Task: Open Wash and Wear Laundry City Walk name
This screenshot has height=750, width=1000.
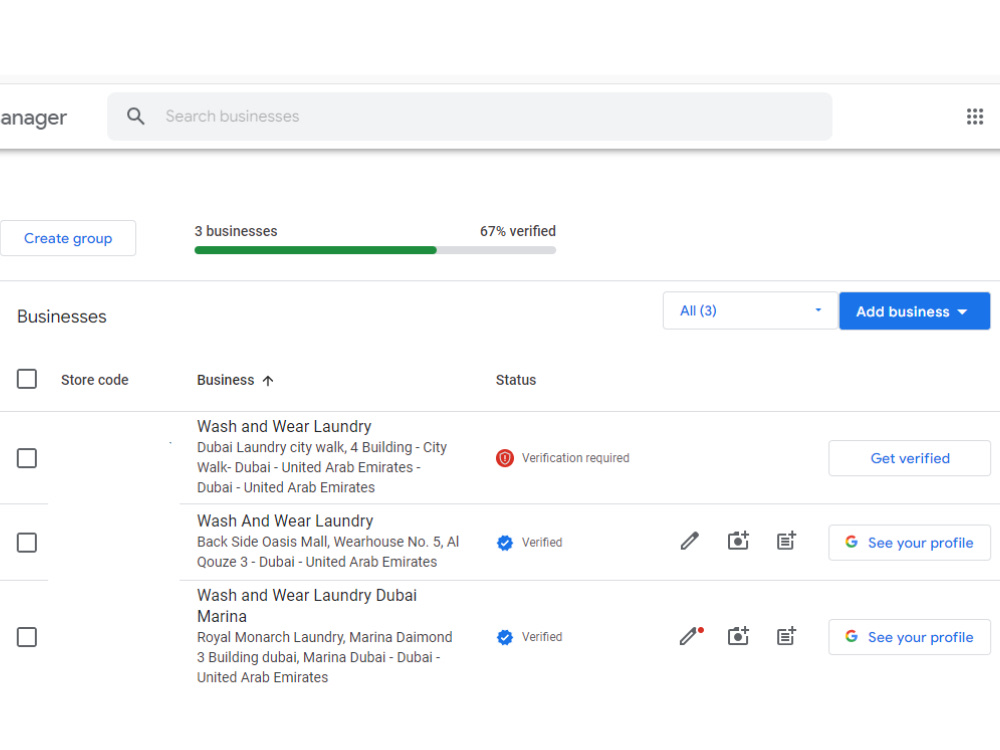Action: pyautogui.click(x=284, y=426)
